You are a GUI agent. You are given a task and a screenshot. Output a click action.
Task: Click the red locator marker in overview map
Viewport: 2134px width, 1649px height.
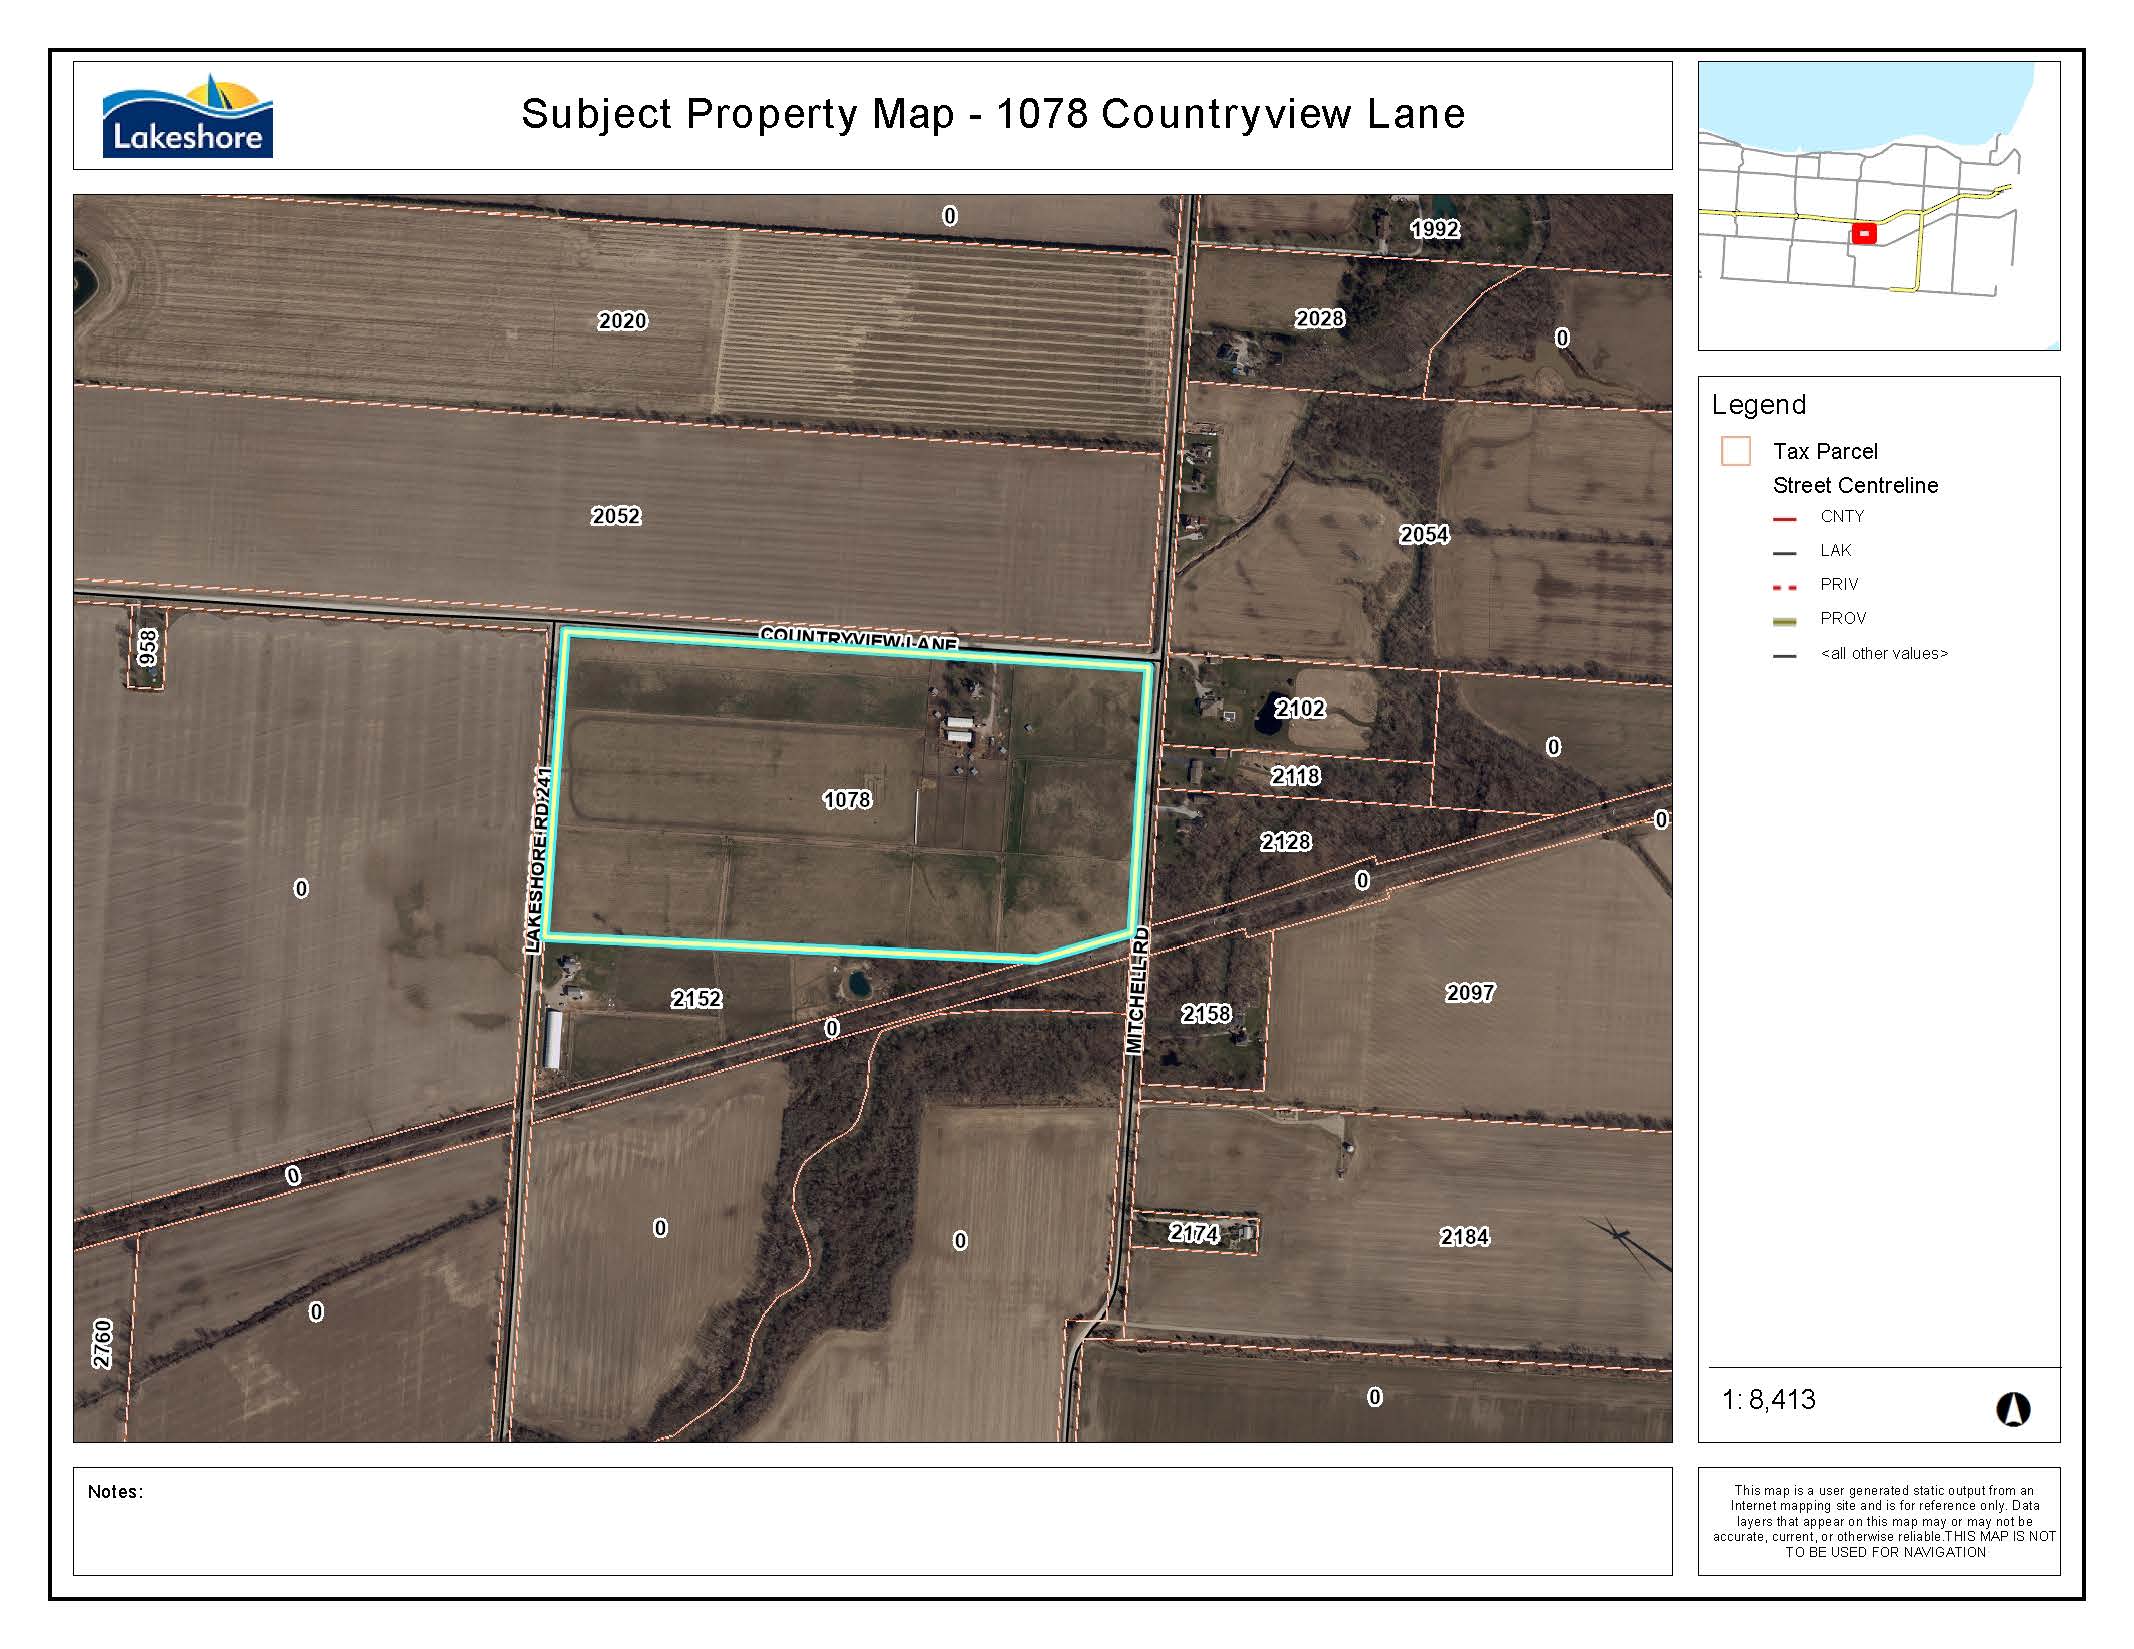point(1863,233)
